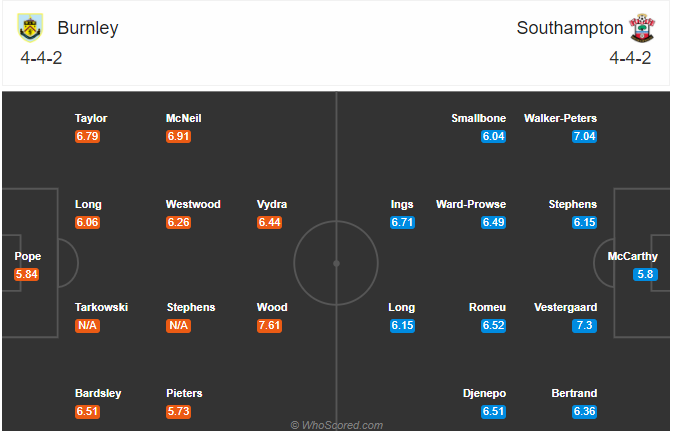Screen dimensions: 673x431
Task: Click Walker-Peters' 7.04 rating badge
Action: (x=584, y=137)
